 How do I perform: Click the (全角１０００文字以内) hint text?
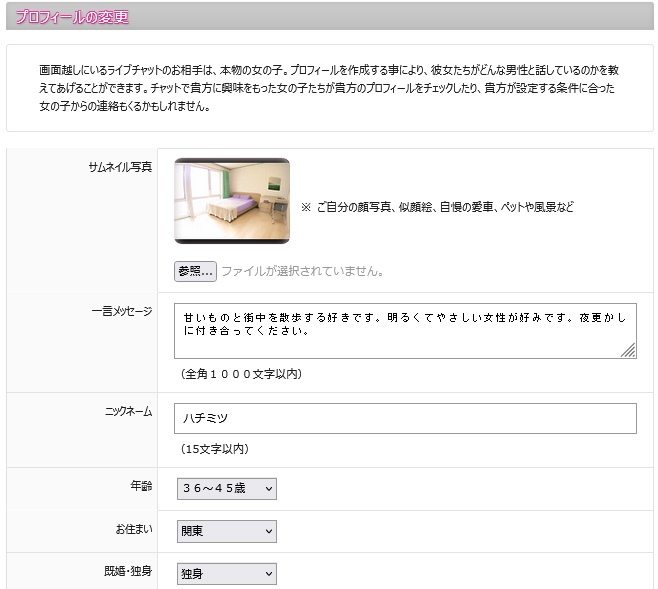pos(241,374)
